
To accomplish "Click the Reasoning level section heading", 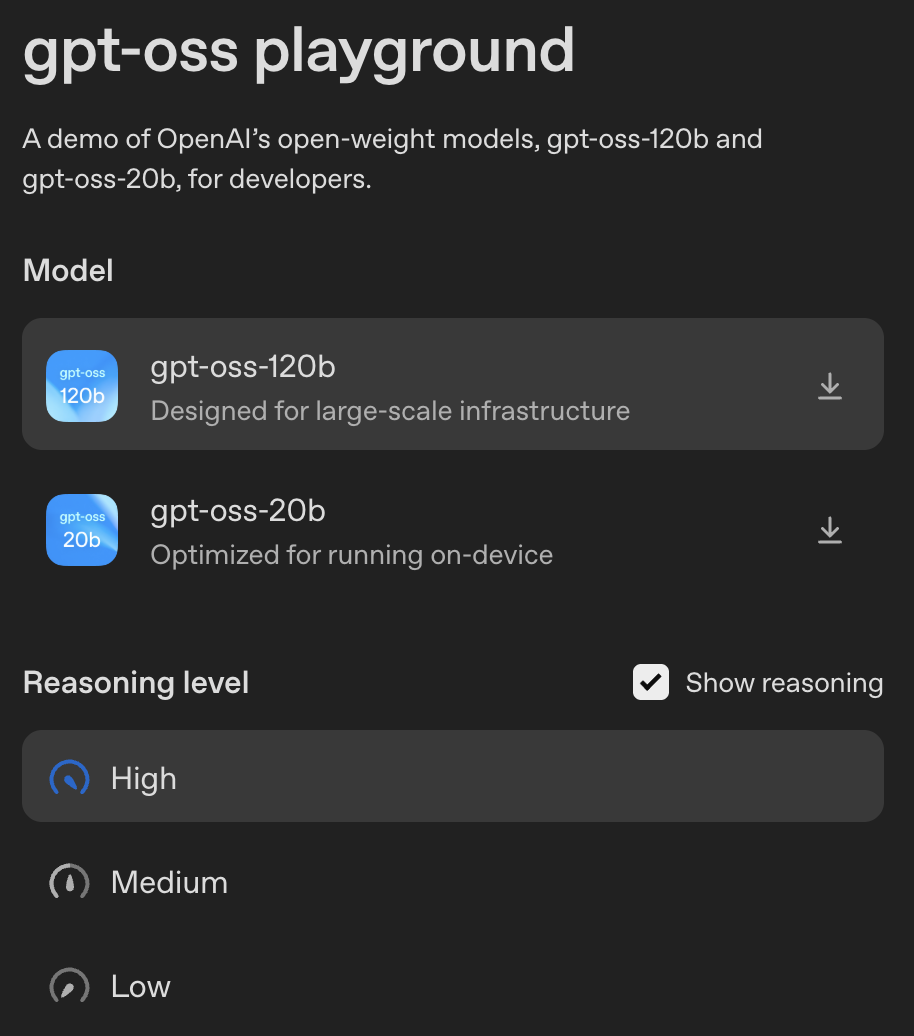I will coord(135,683).
